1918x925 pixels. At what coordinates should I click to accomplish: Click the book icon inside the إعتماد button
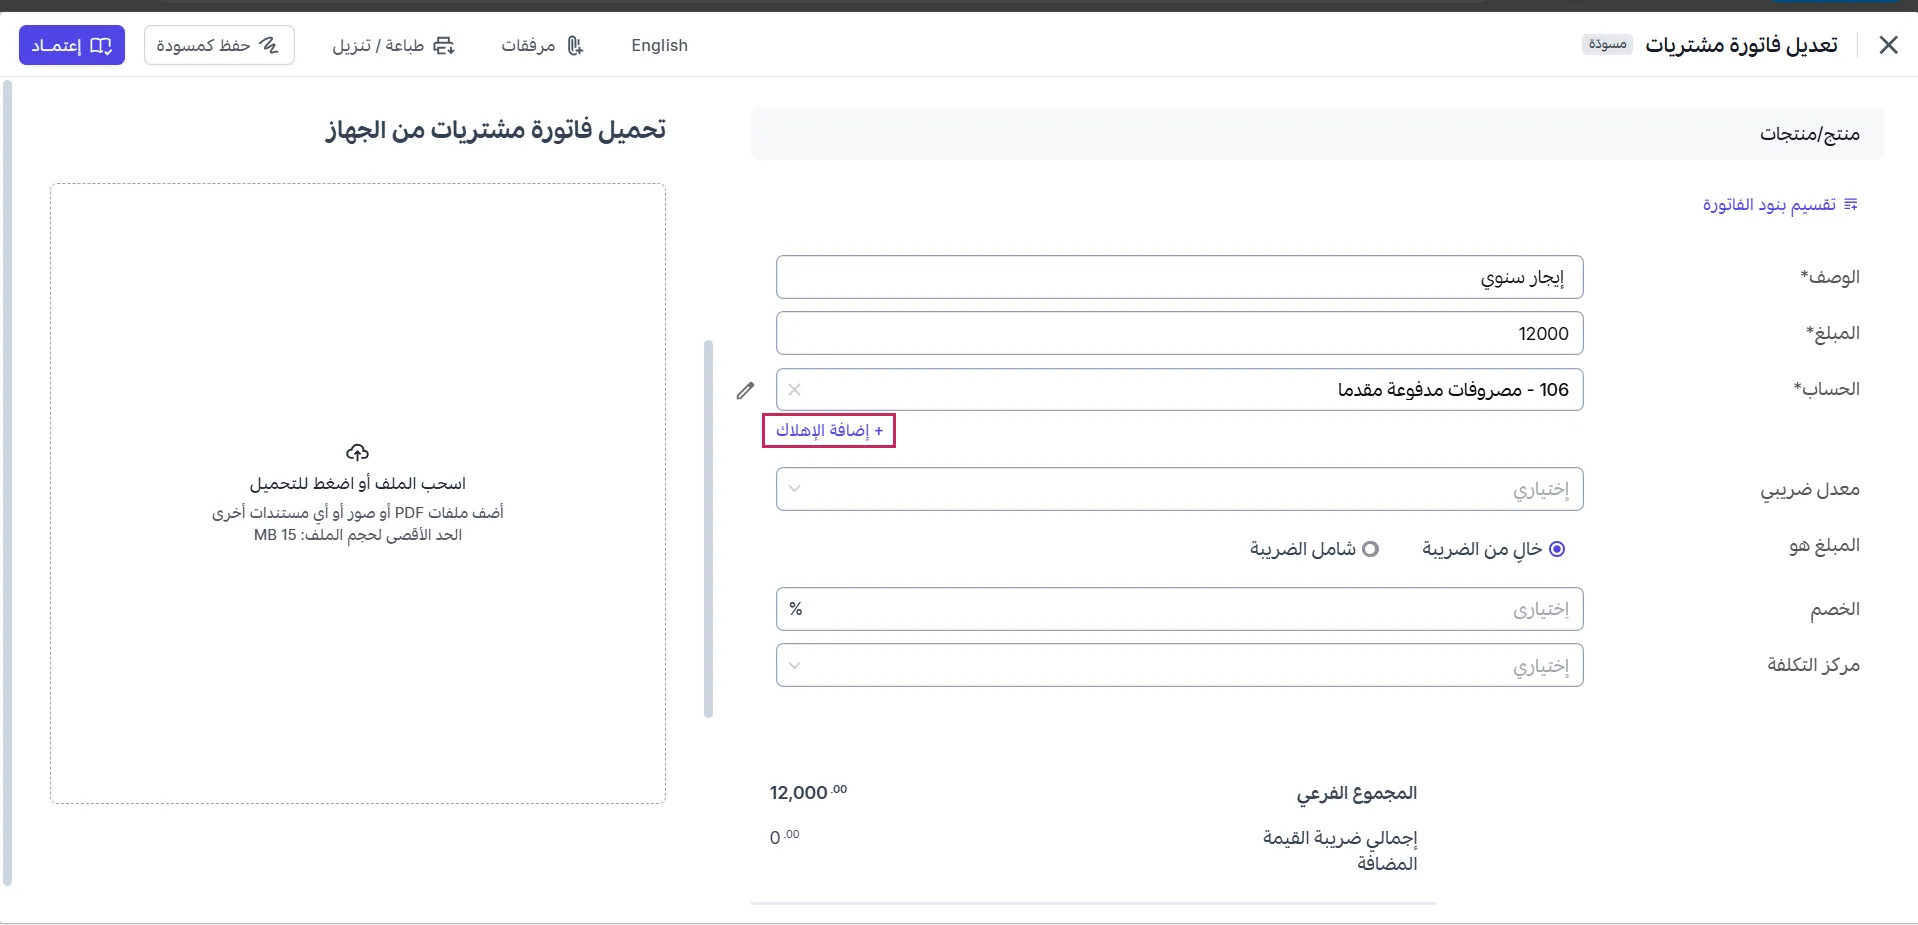point(100,45)
